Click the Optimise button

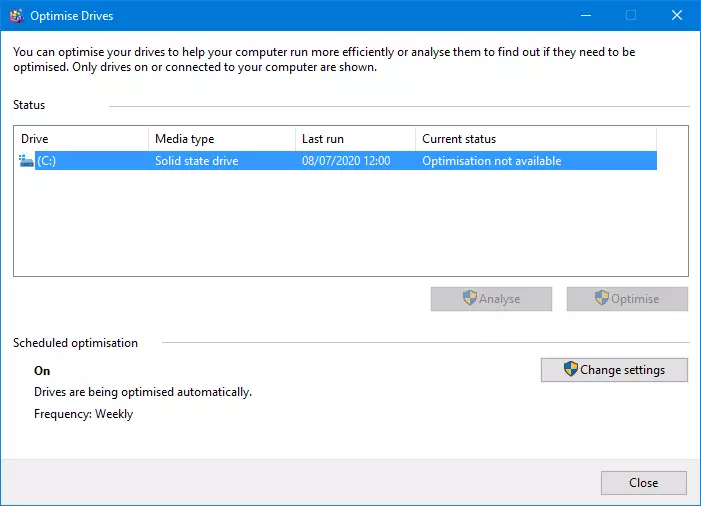tap(627, 299)
